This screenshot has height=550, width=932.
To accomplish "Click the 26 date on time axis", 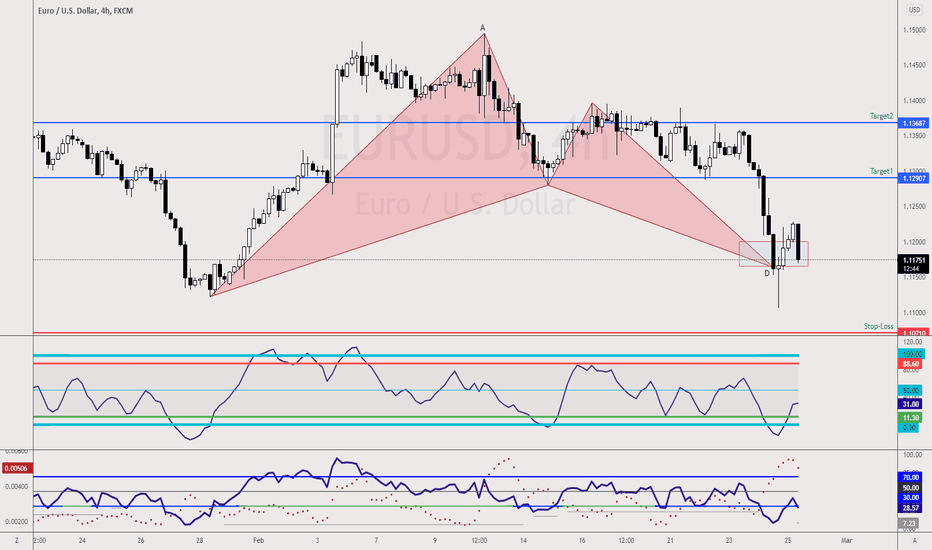I will click(x=141, y=540).
